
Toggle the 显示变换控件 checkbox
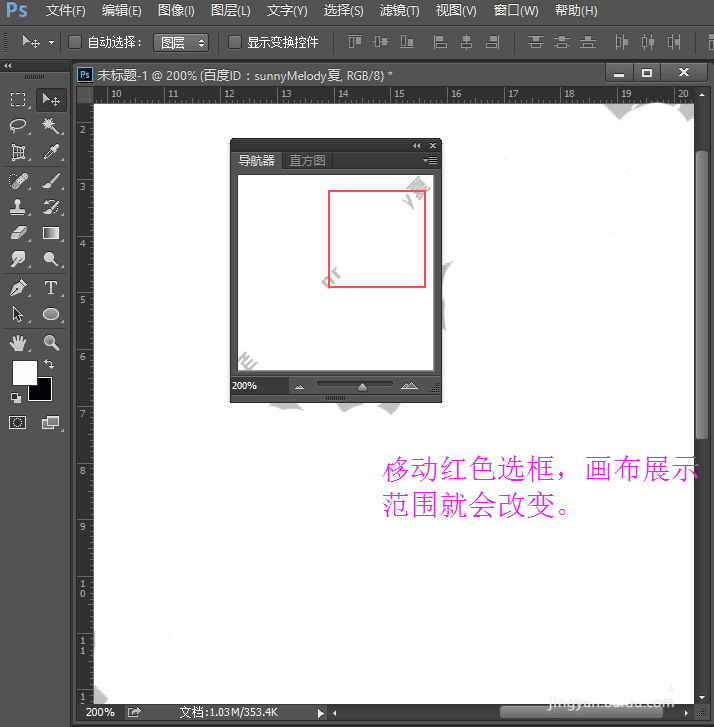[x=235, y=42]
